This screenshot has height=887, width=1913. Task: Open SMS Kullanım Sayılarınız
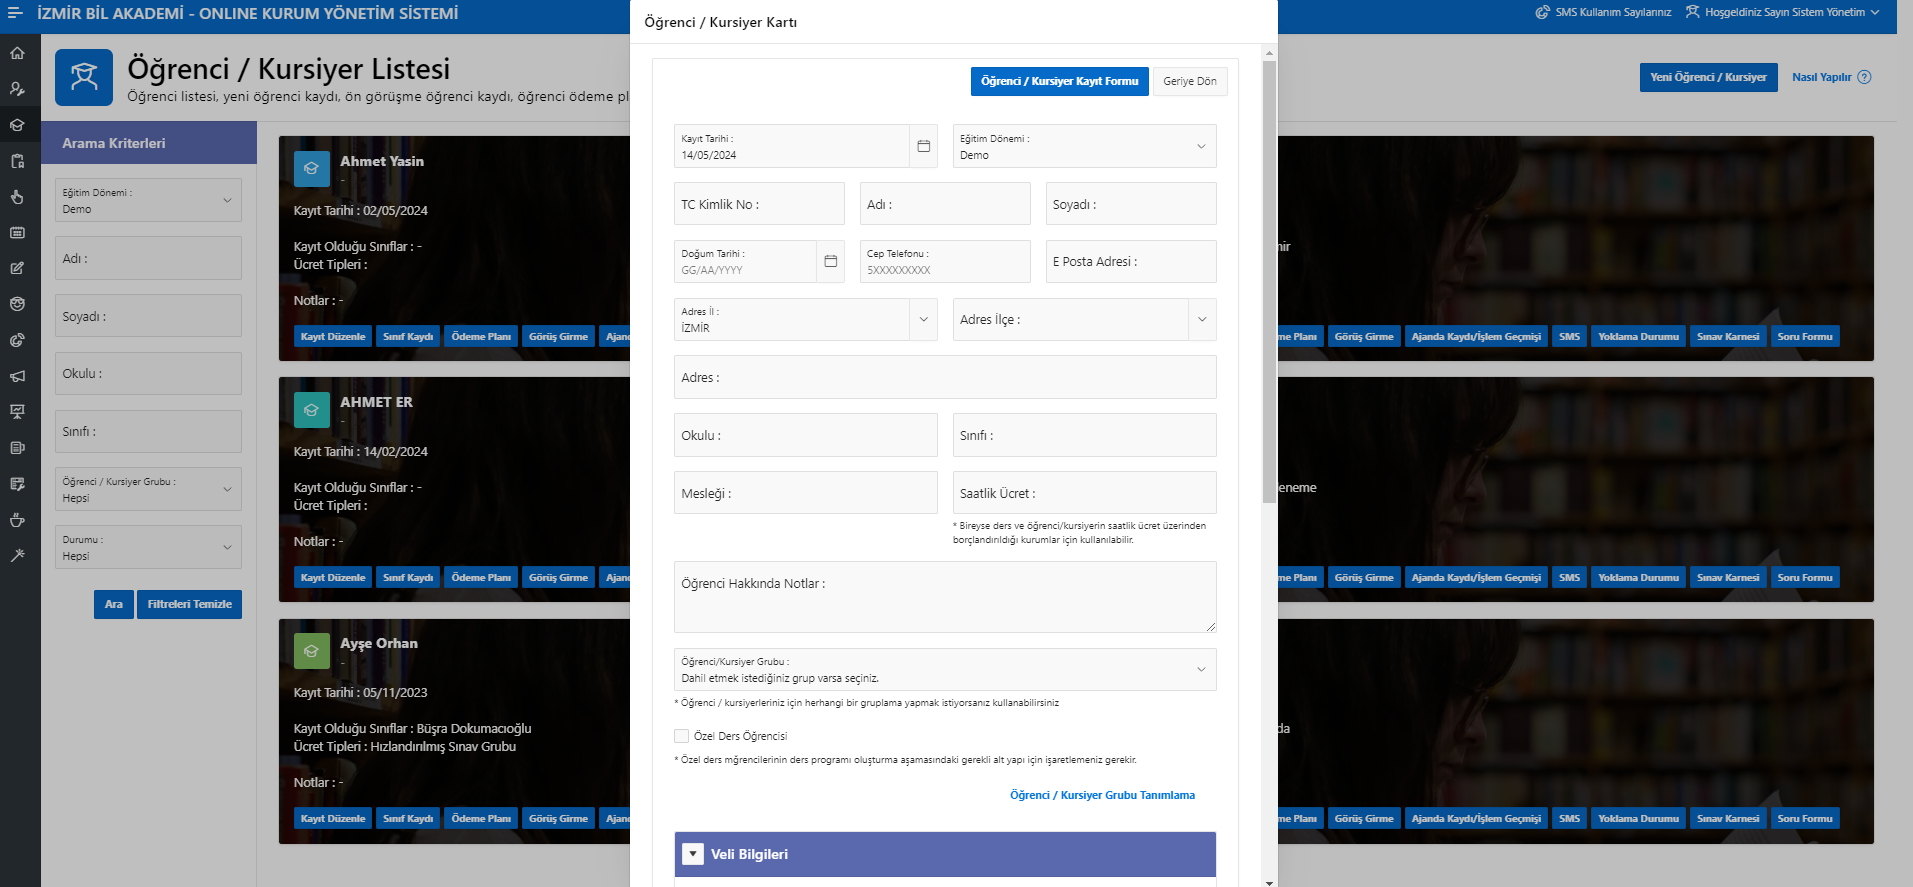(x=1603, y=13)
